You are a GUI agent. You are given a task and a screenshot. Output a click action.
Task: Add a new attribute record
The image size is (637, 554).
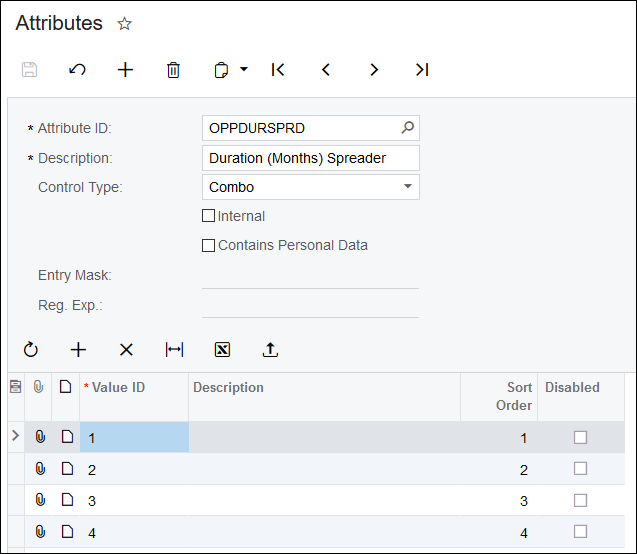click(x=125, y=69)
